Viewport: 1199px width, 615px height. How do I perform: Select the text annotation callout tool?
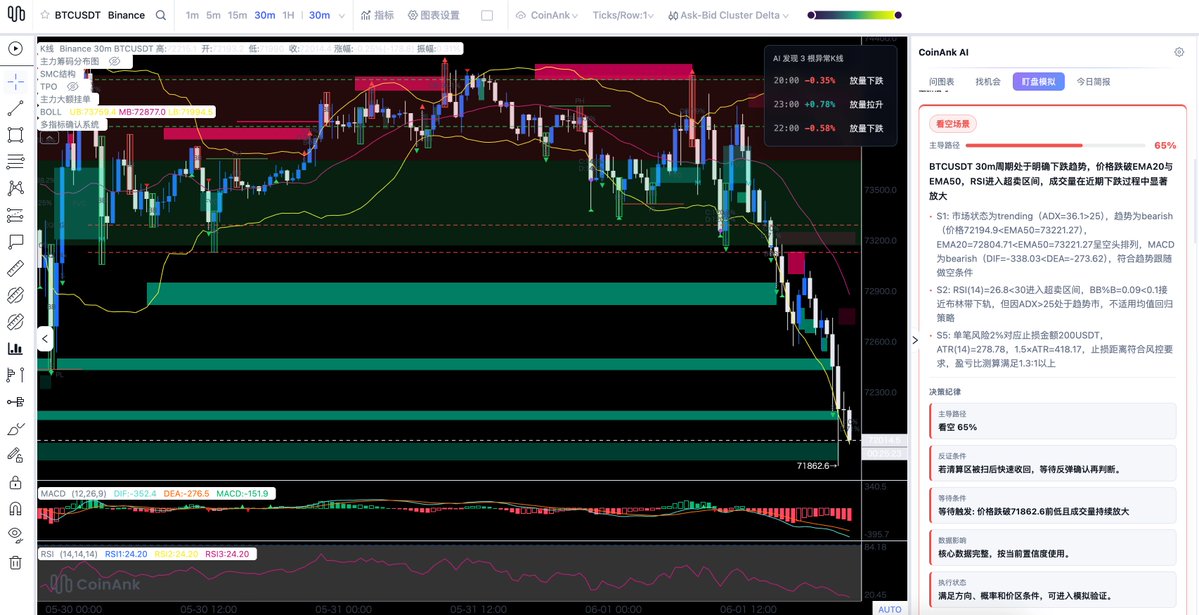coord(15,242)
